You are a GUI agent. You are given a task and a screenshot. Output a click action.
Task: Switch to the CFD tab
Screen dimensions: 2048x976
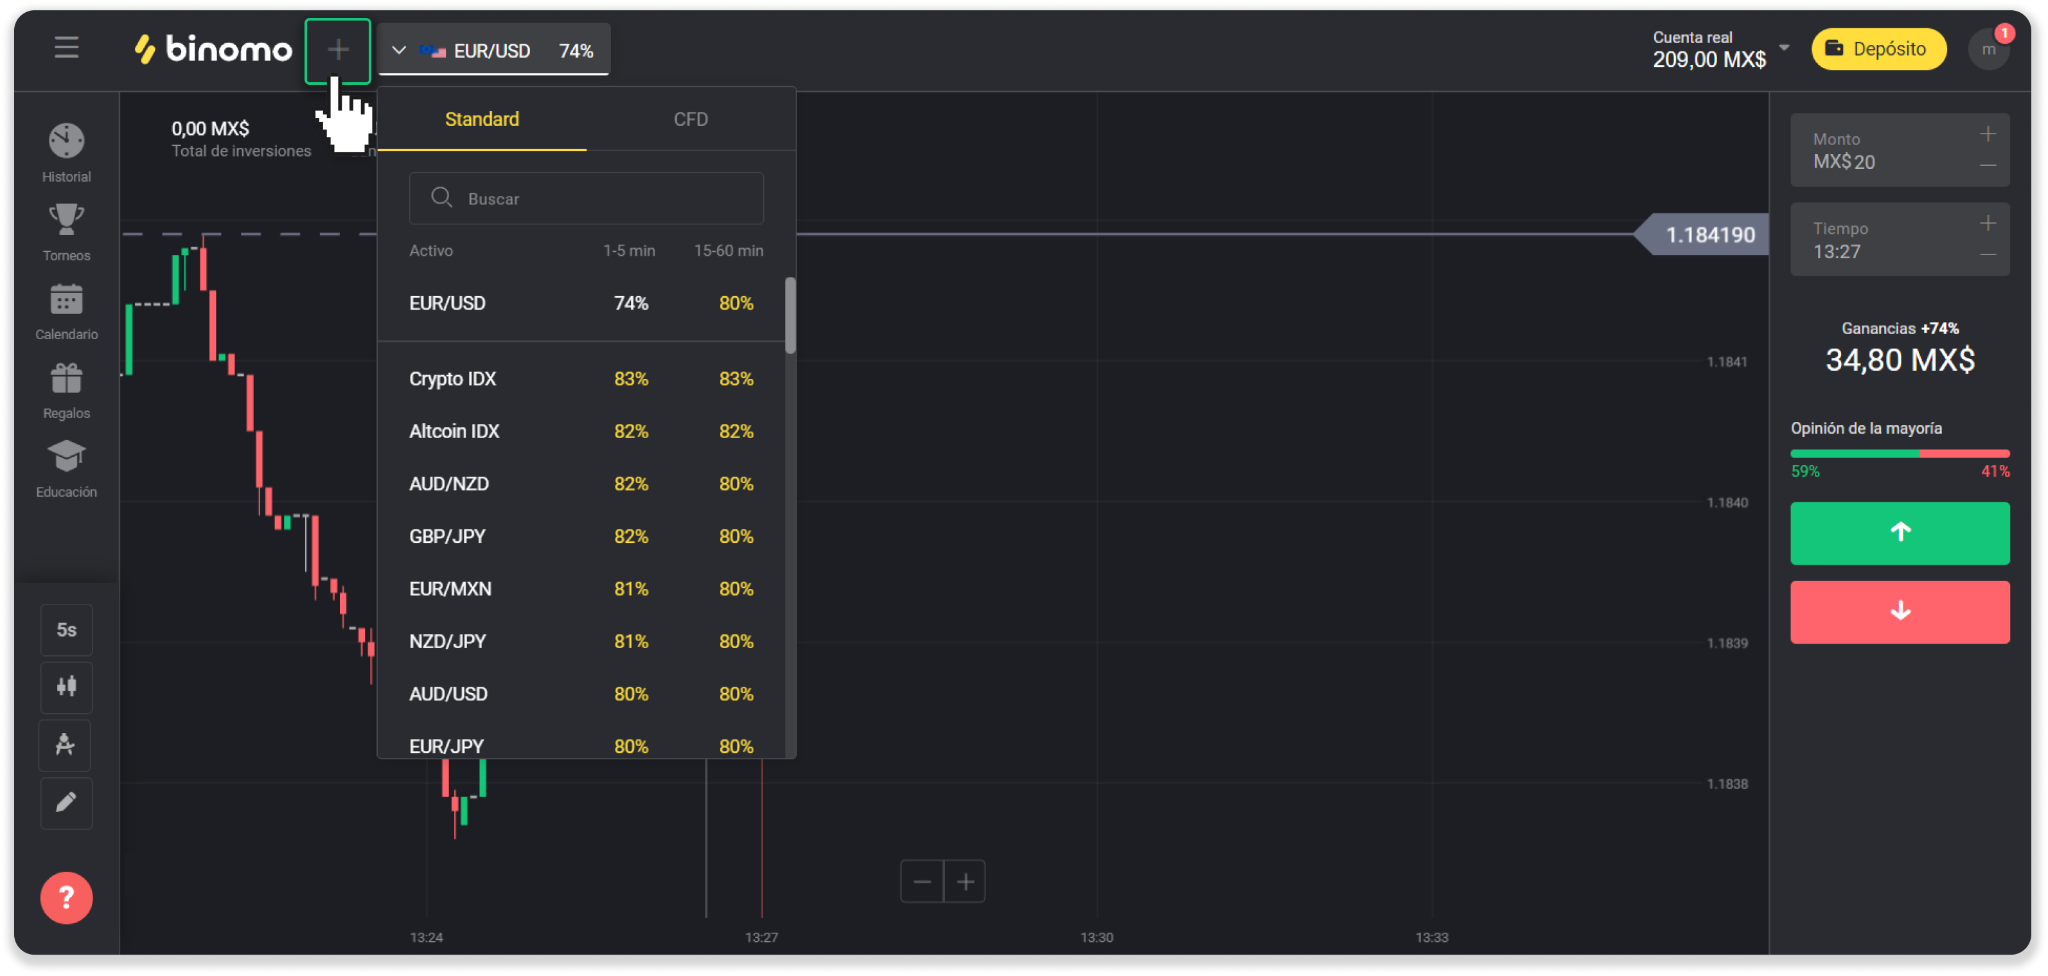pyautogui.click(x=690, y=120)
